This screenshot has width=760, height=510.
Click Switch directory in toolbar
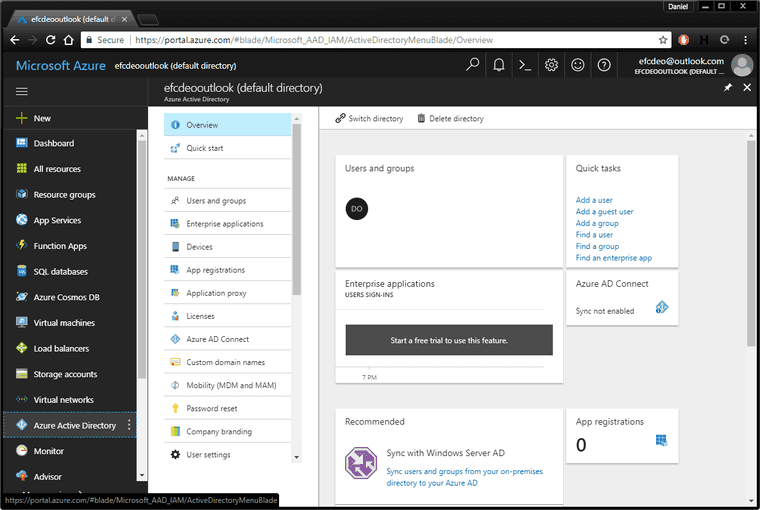tap(369, 119)
